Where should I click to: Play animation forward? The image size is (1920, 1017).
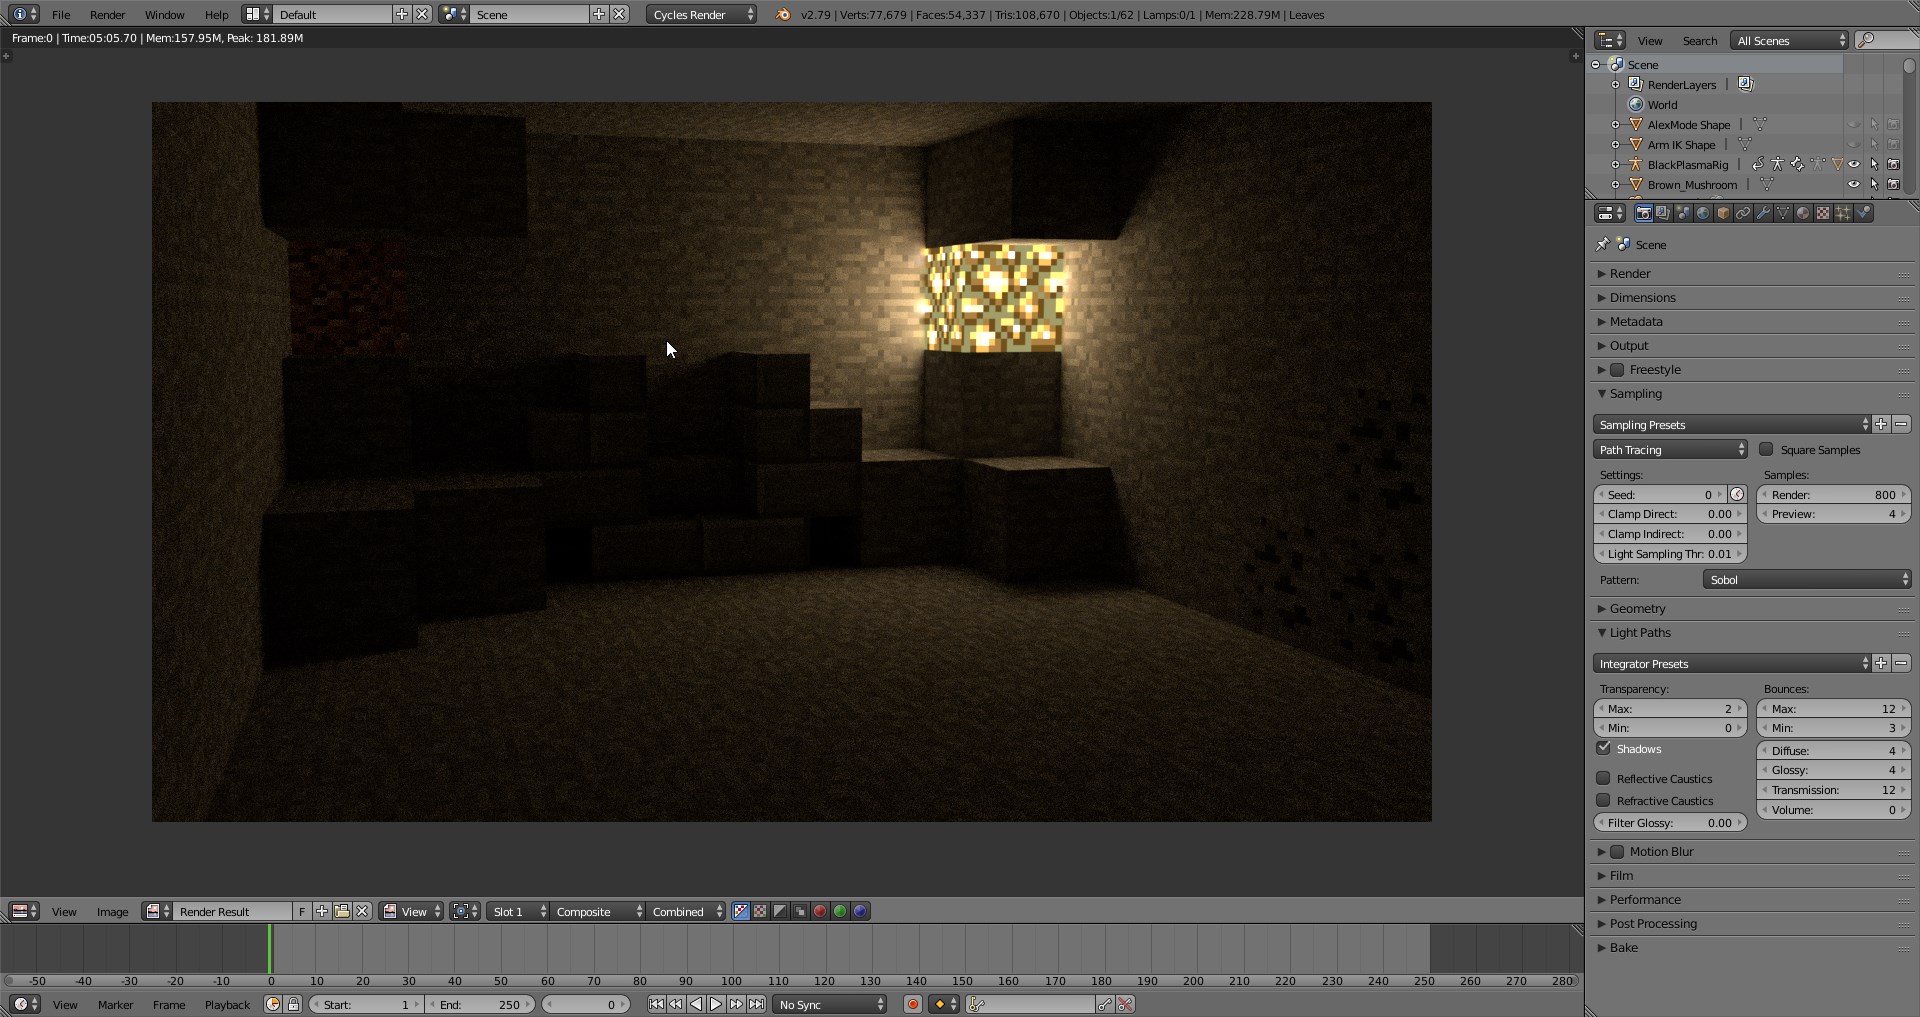[716, 1004]
